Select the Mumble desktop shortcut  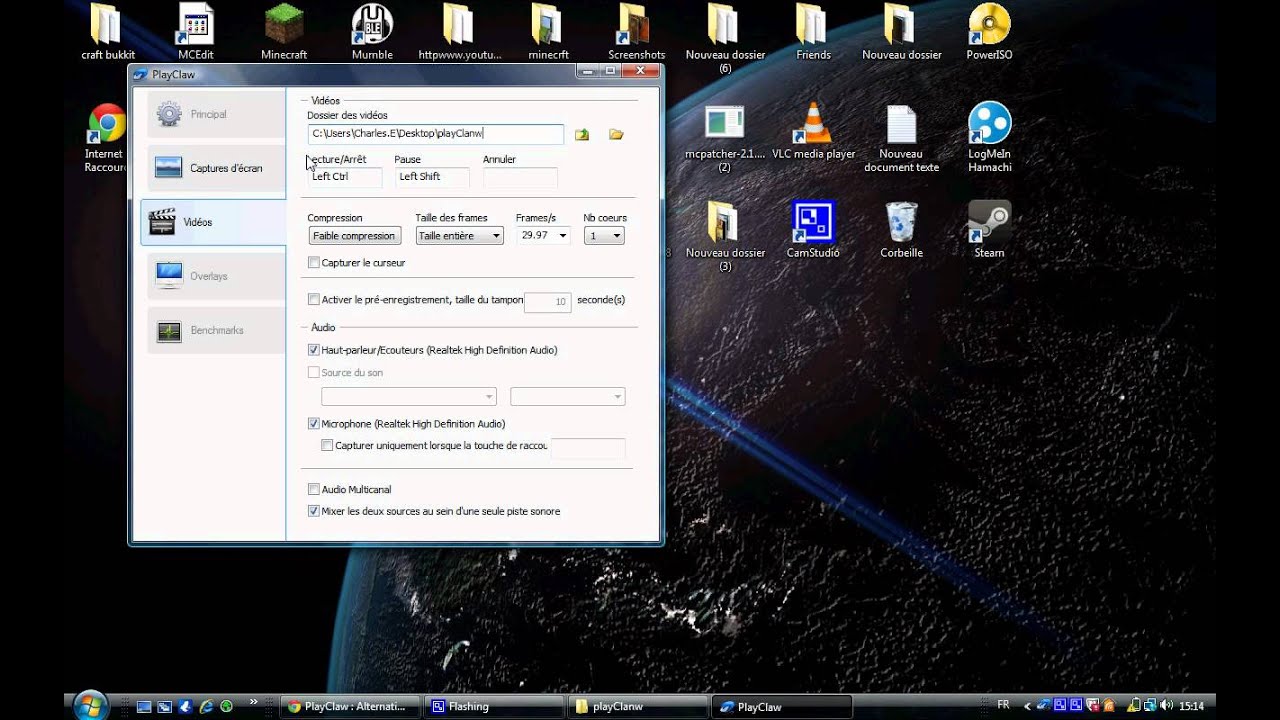tap(372, 33)
